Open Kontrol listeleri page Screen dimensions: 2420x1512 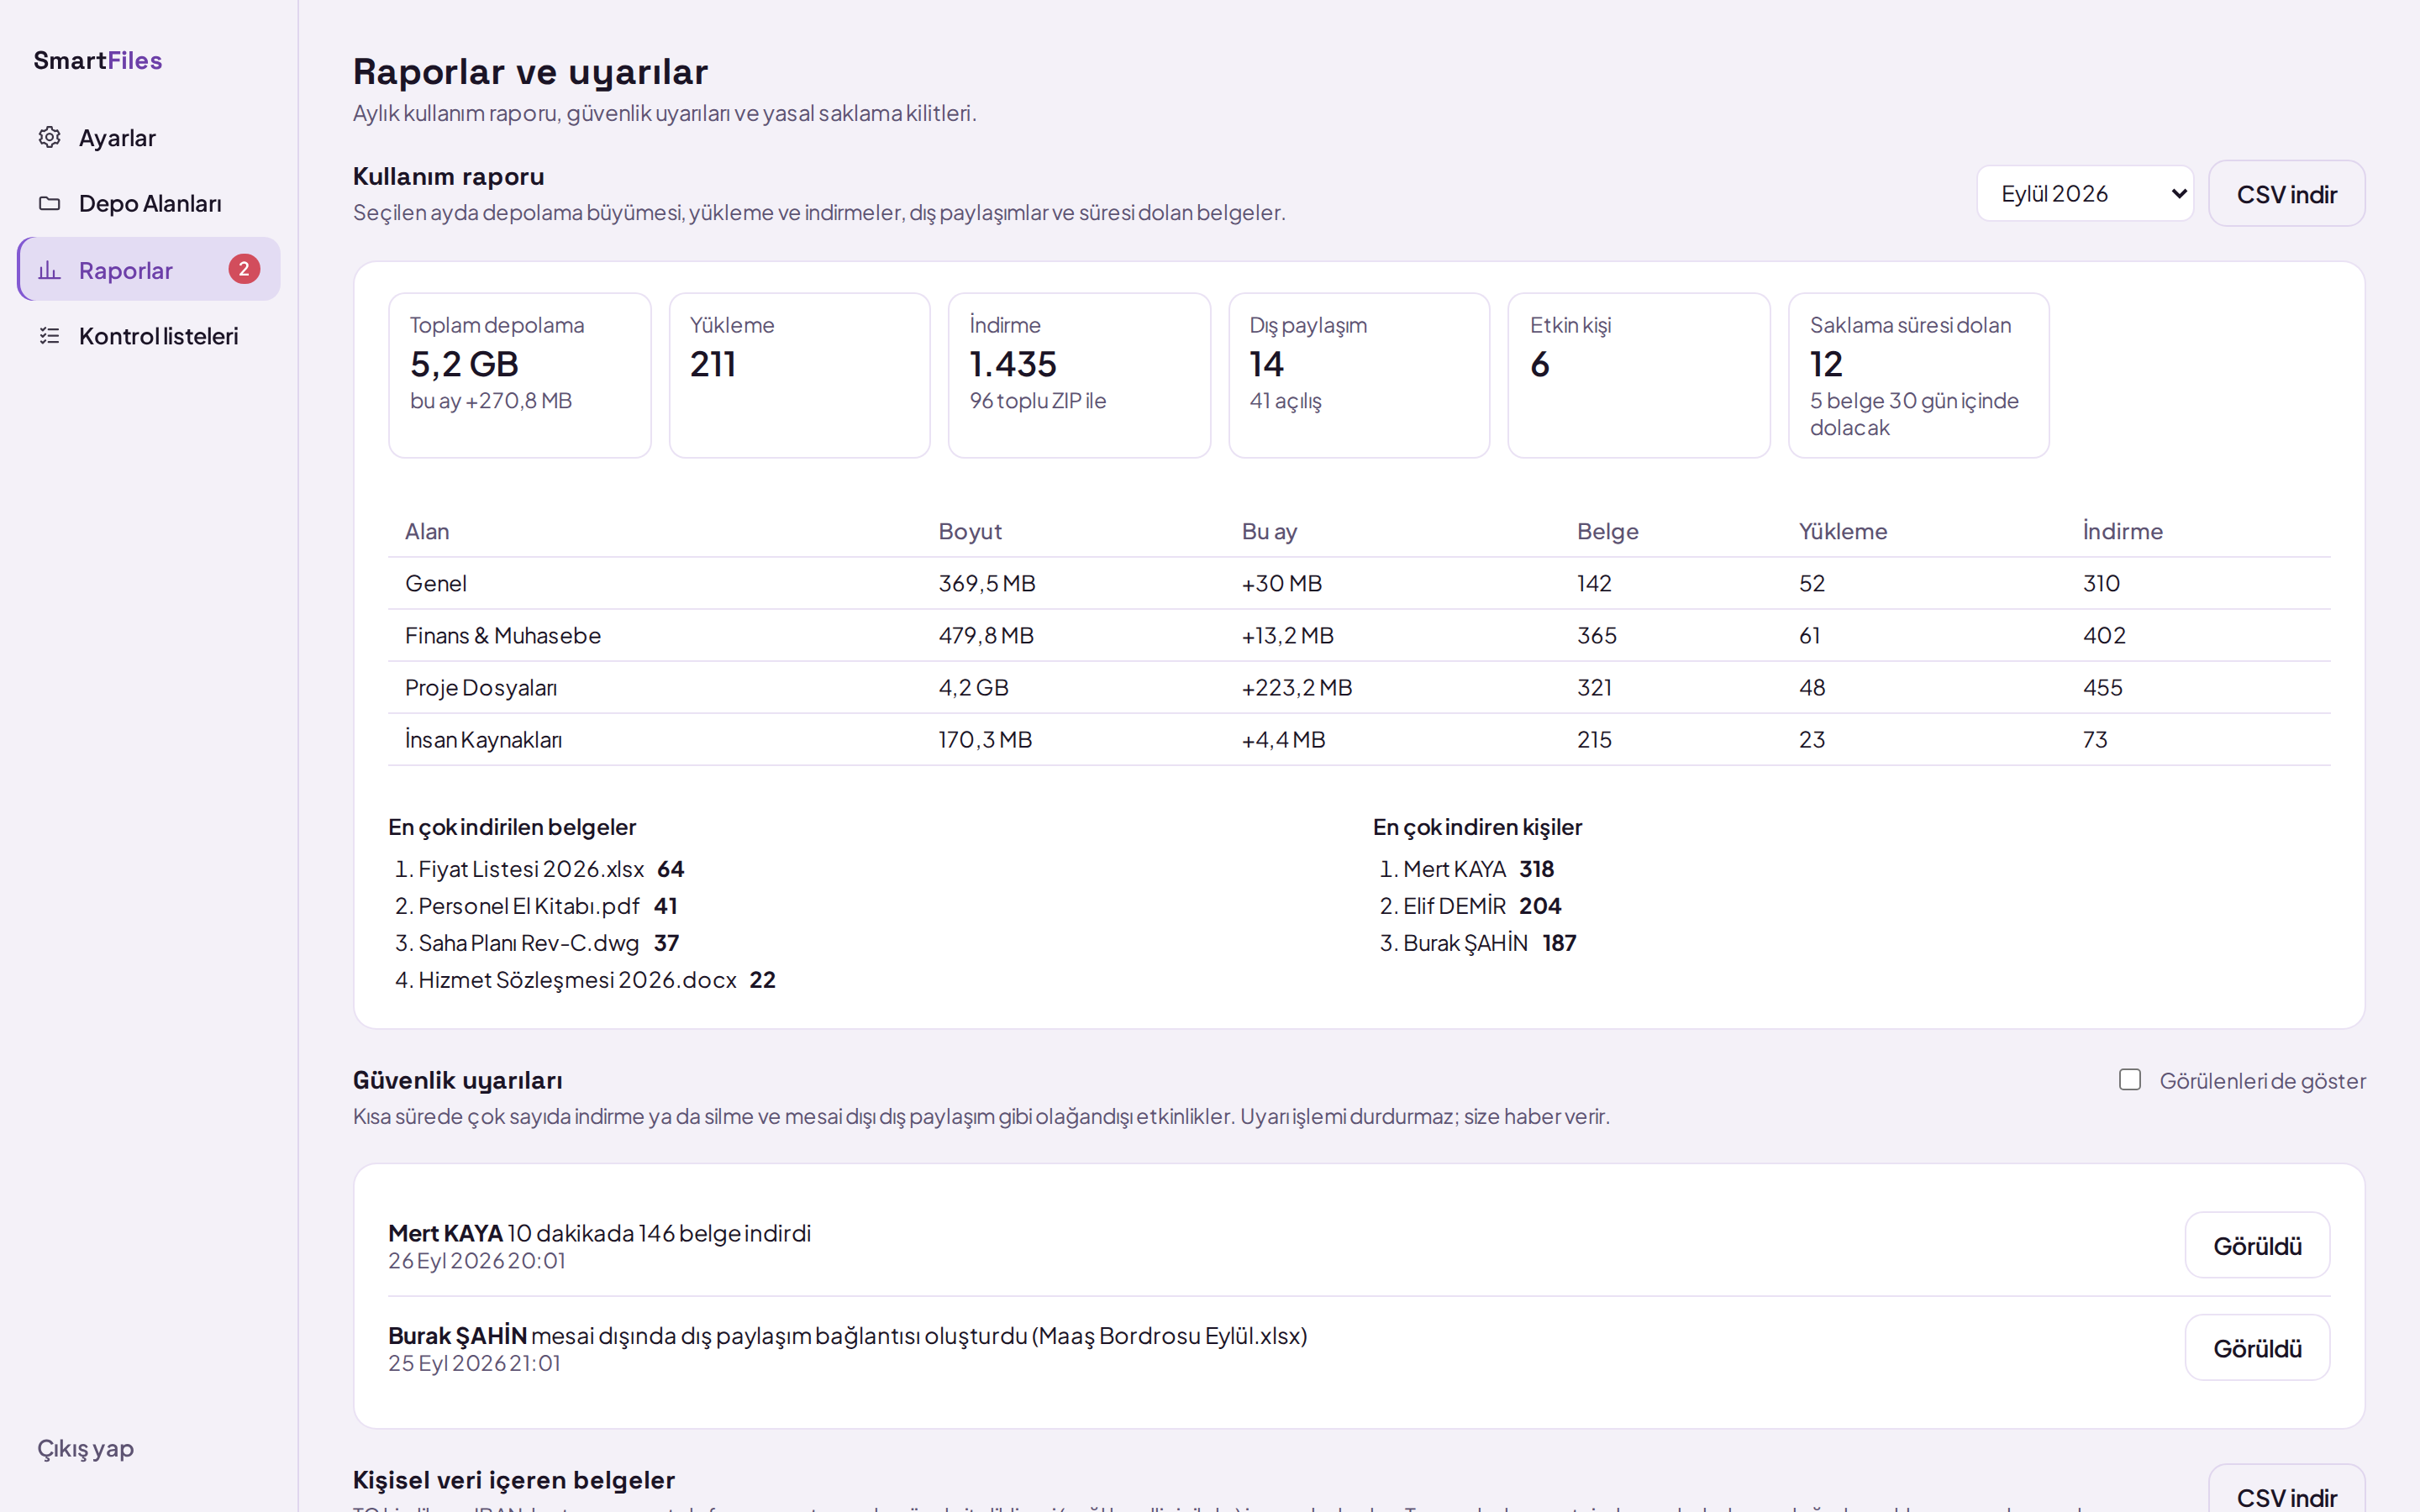click(149, 336)
